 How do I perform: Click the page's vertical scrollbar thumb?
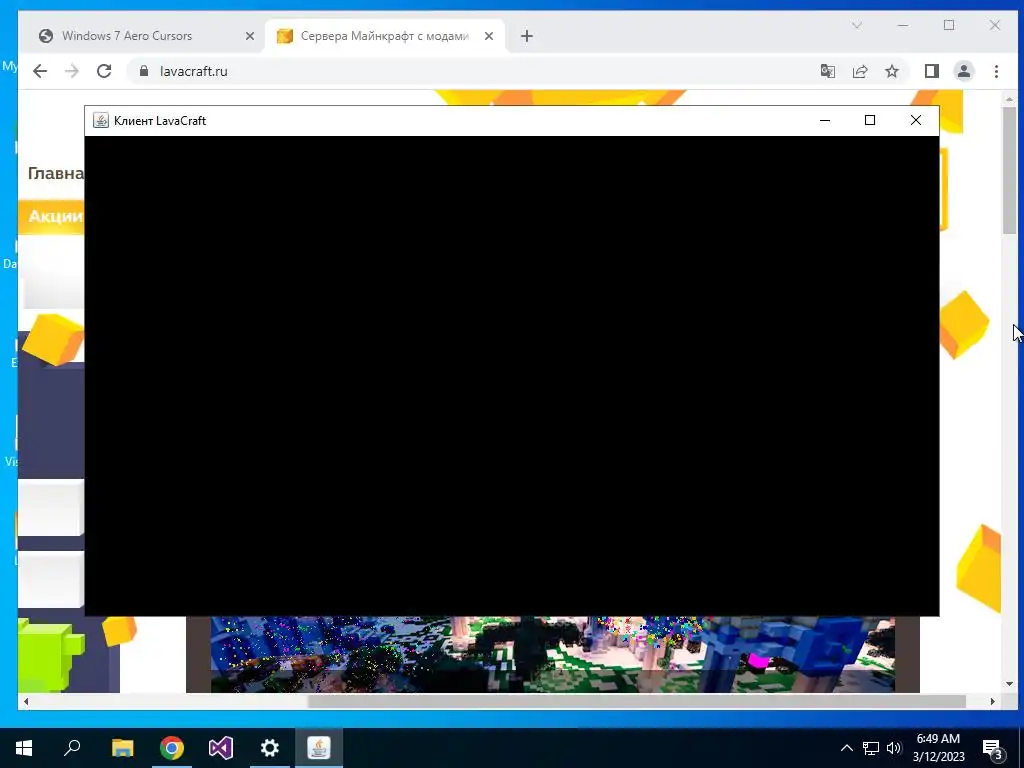point(1010,170)
